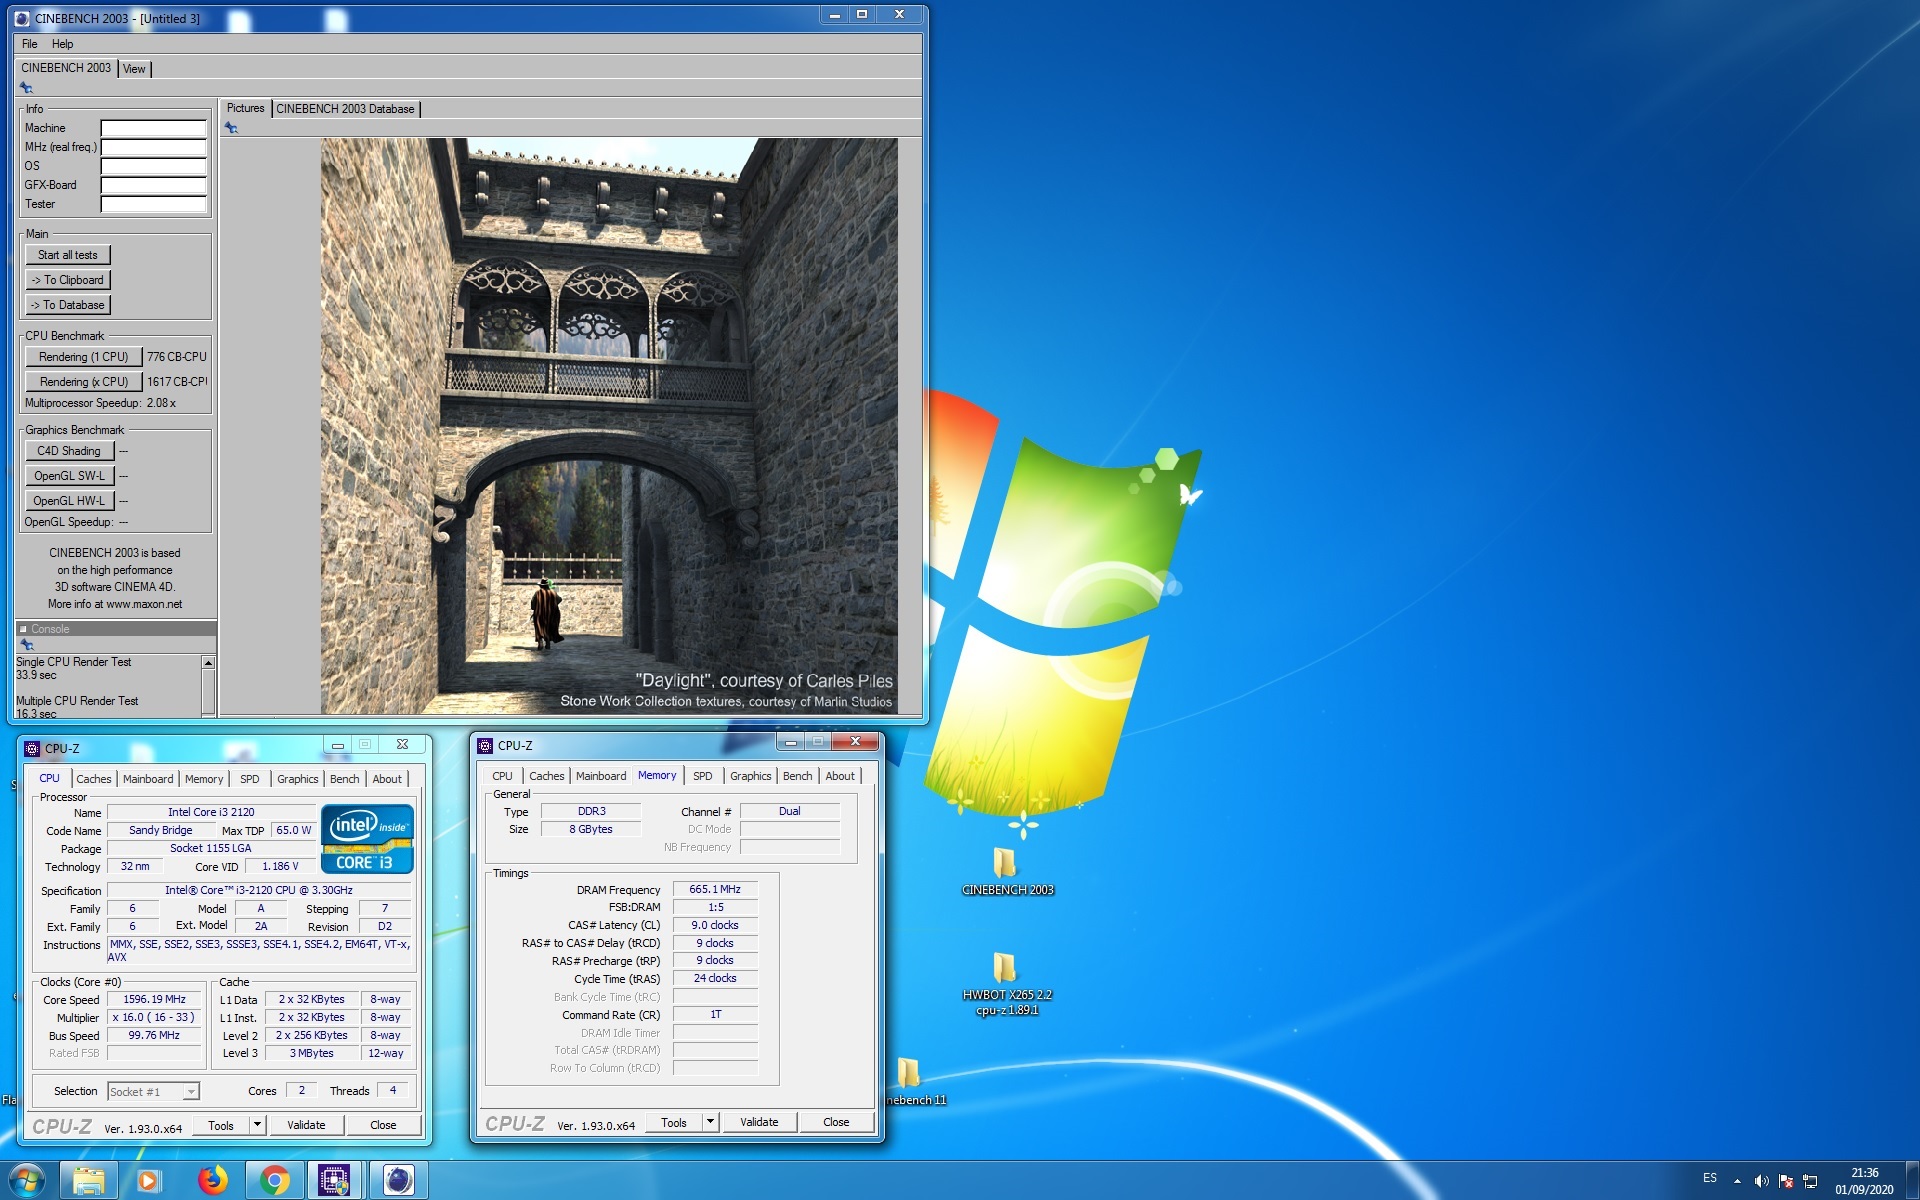Select CINEBENCH 2003 desktop folder
This screenshot has width=1920, height=1200.
tap(1006, 871)
